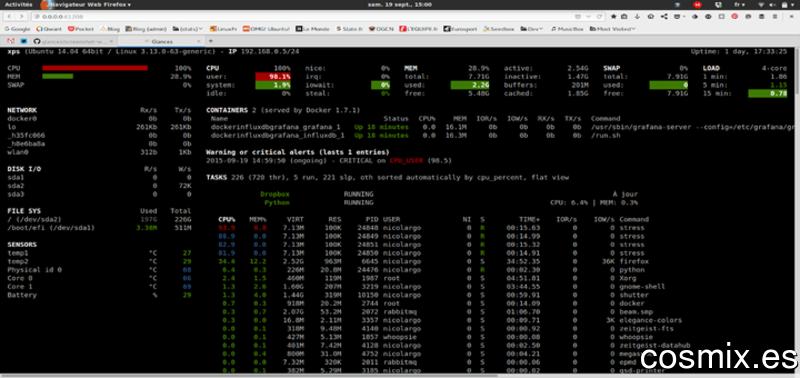Click the red CPU_USER alert text
Viewport: 800px width, 378px height.
click(407, 161)
